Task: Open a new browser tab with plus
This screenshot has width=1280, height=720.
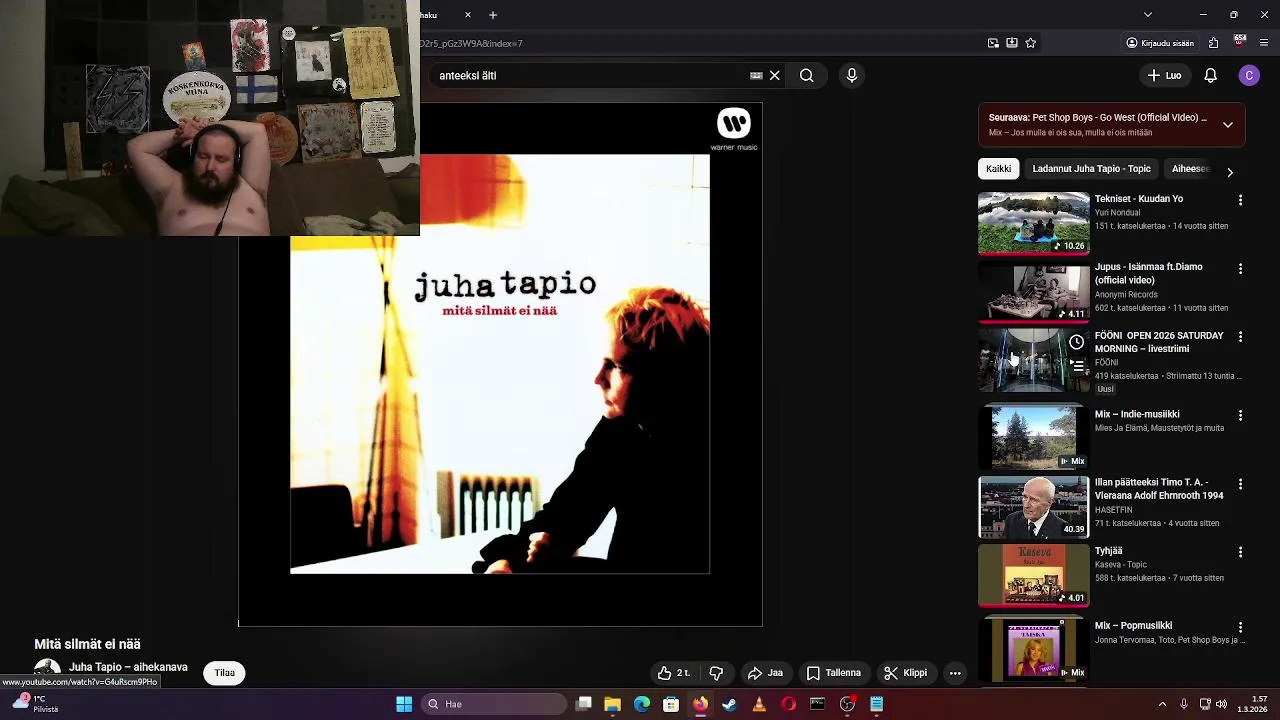Action: coord(493,15)
